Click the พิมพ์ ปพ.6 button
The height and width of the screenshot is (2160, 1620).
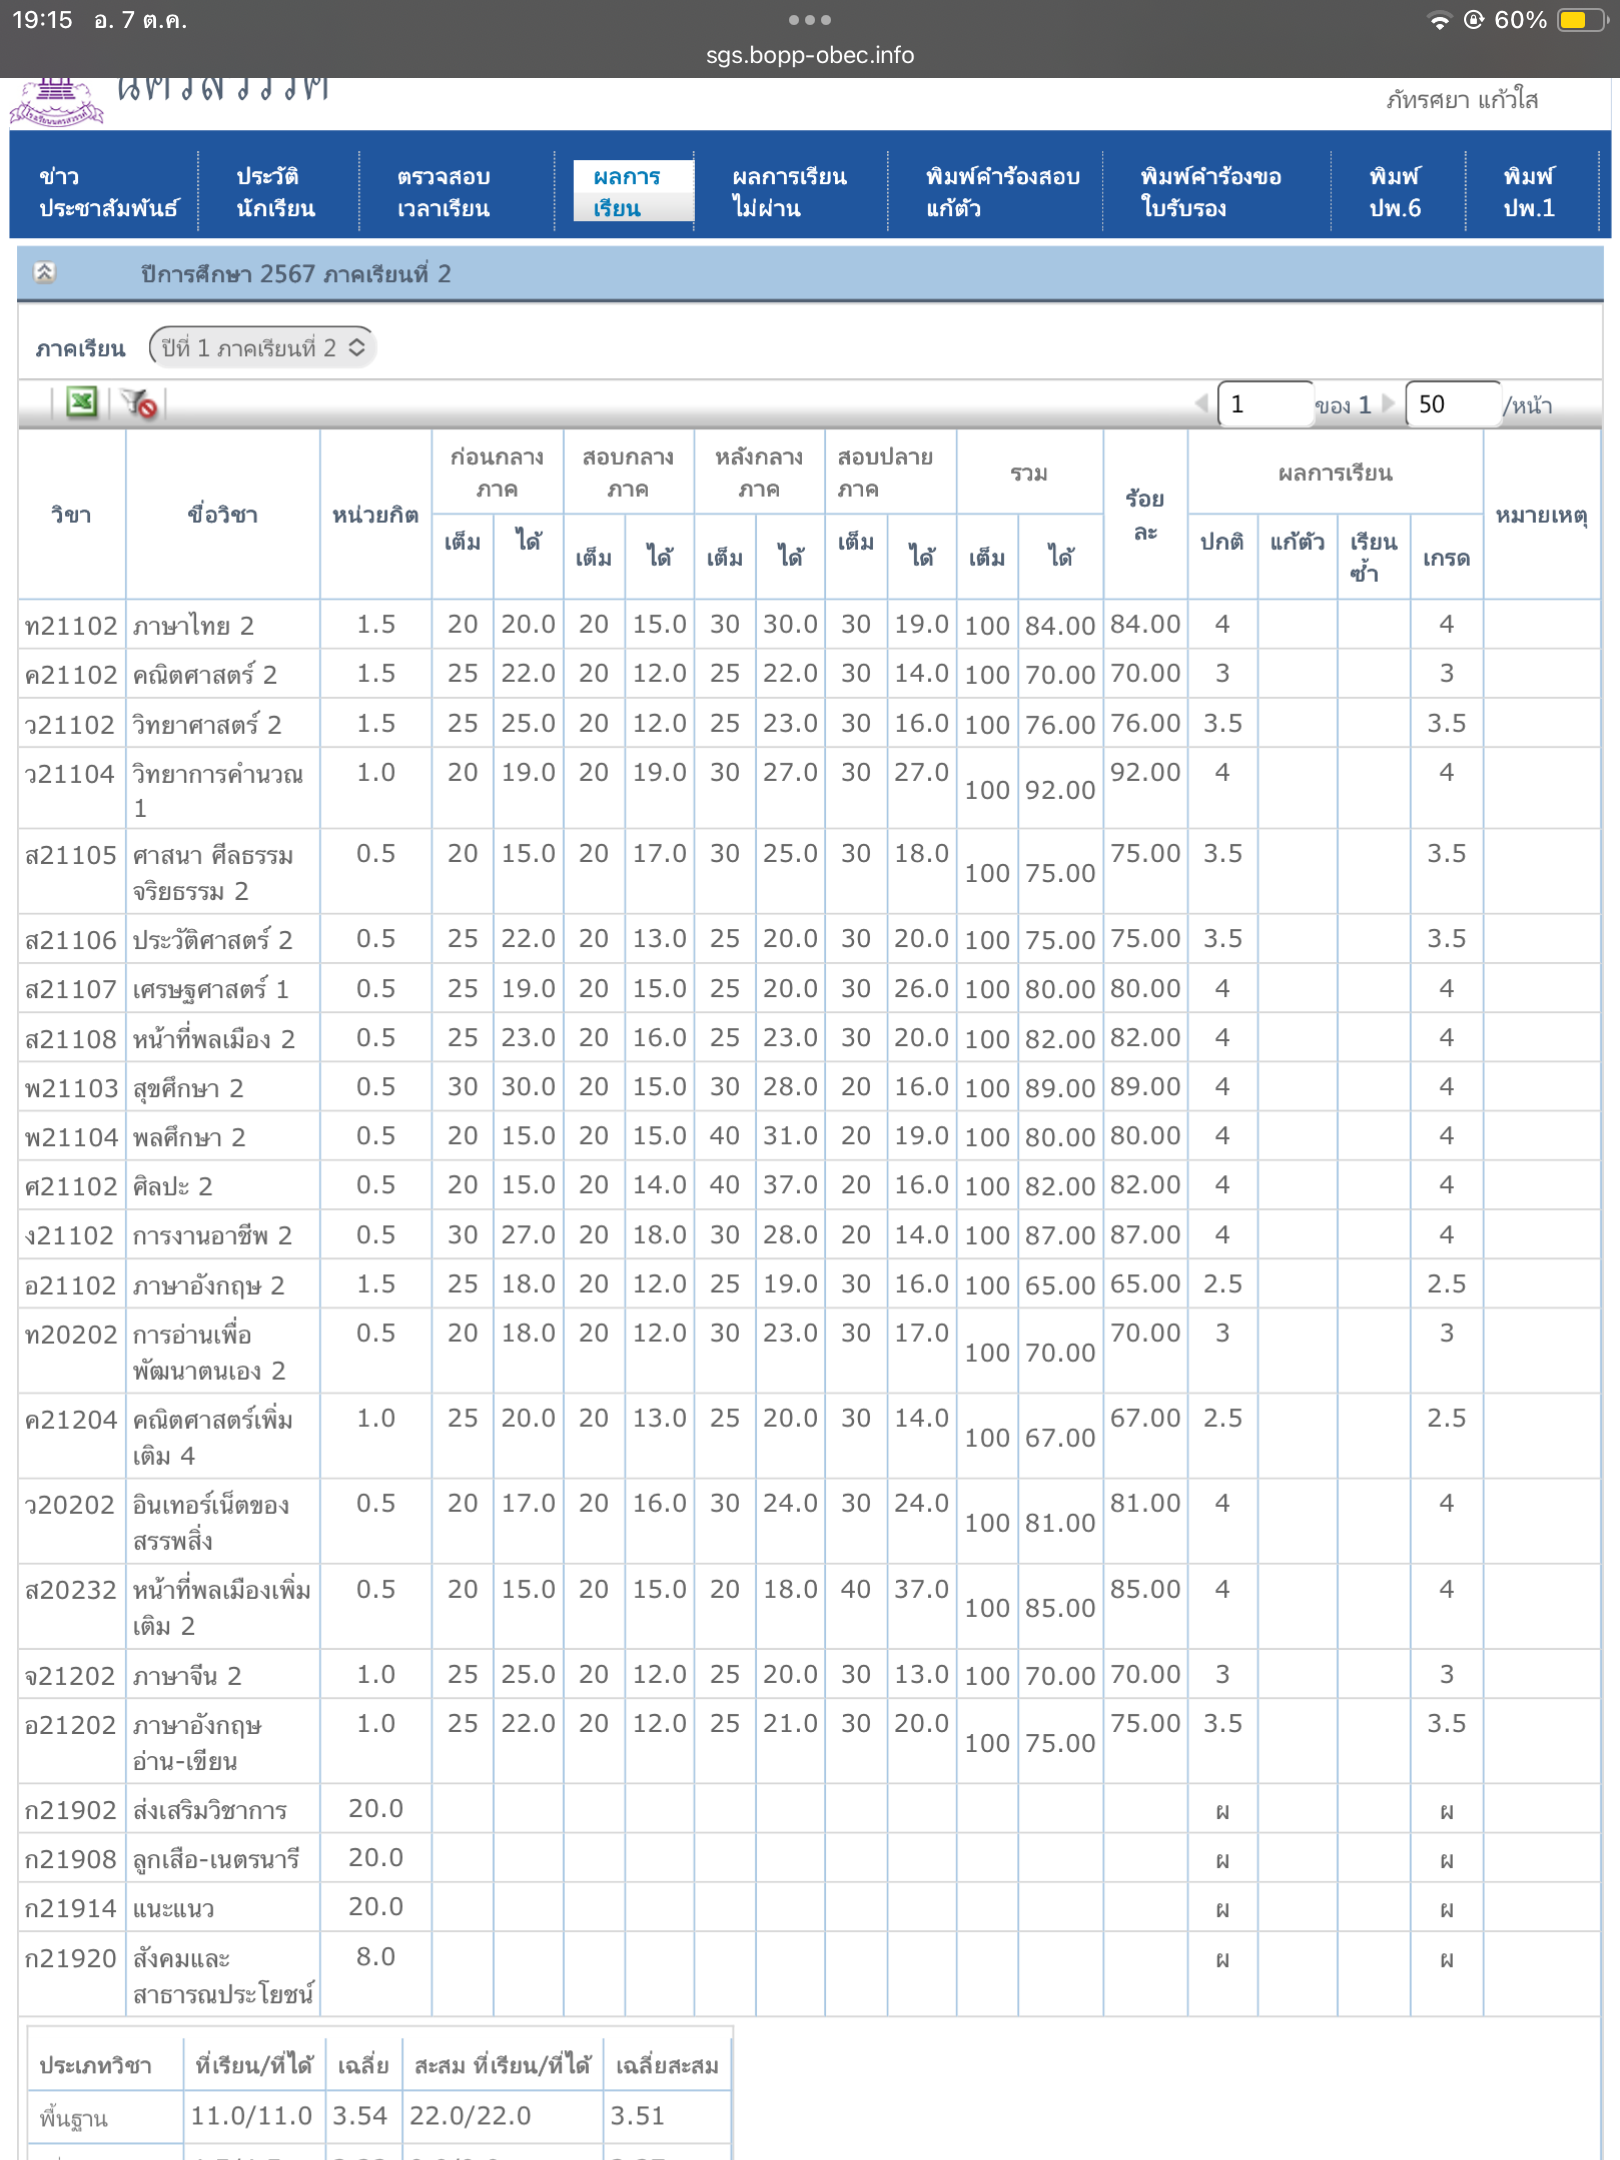[1395, 192]
